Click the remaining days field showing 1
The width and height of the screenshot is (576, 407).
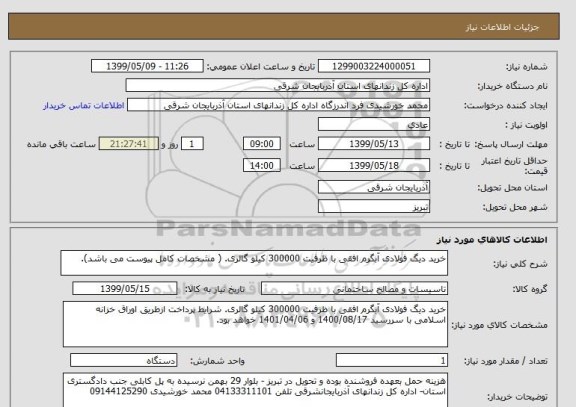point(192,144)
